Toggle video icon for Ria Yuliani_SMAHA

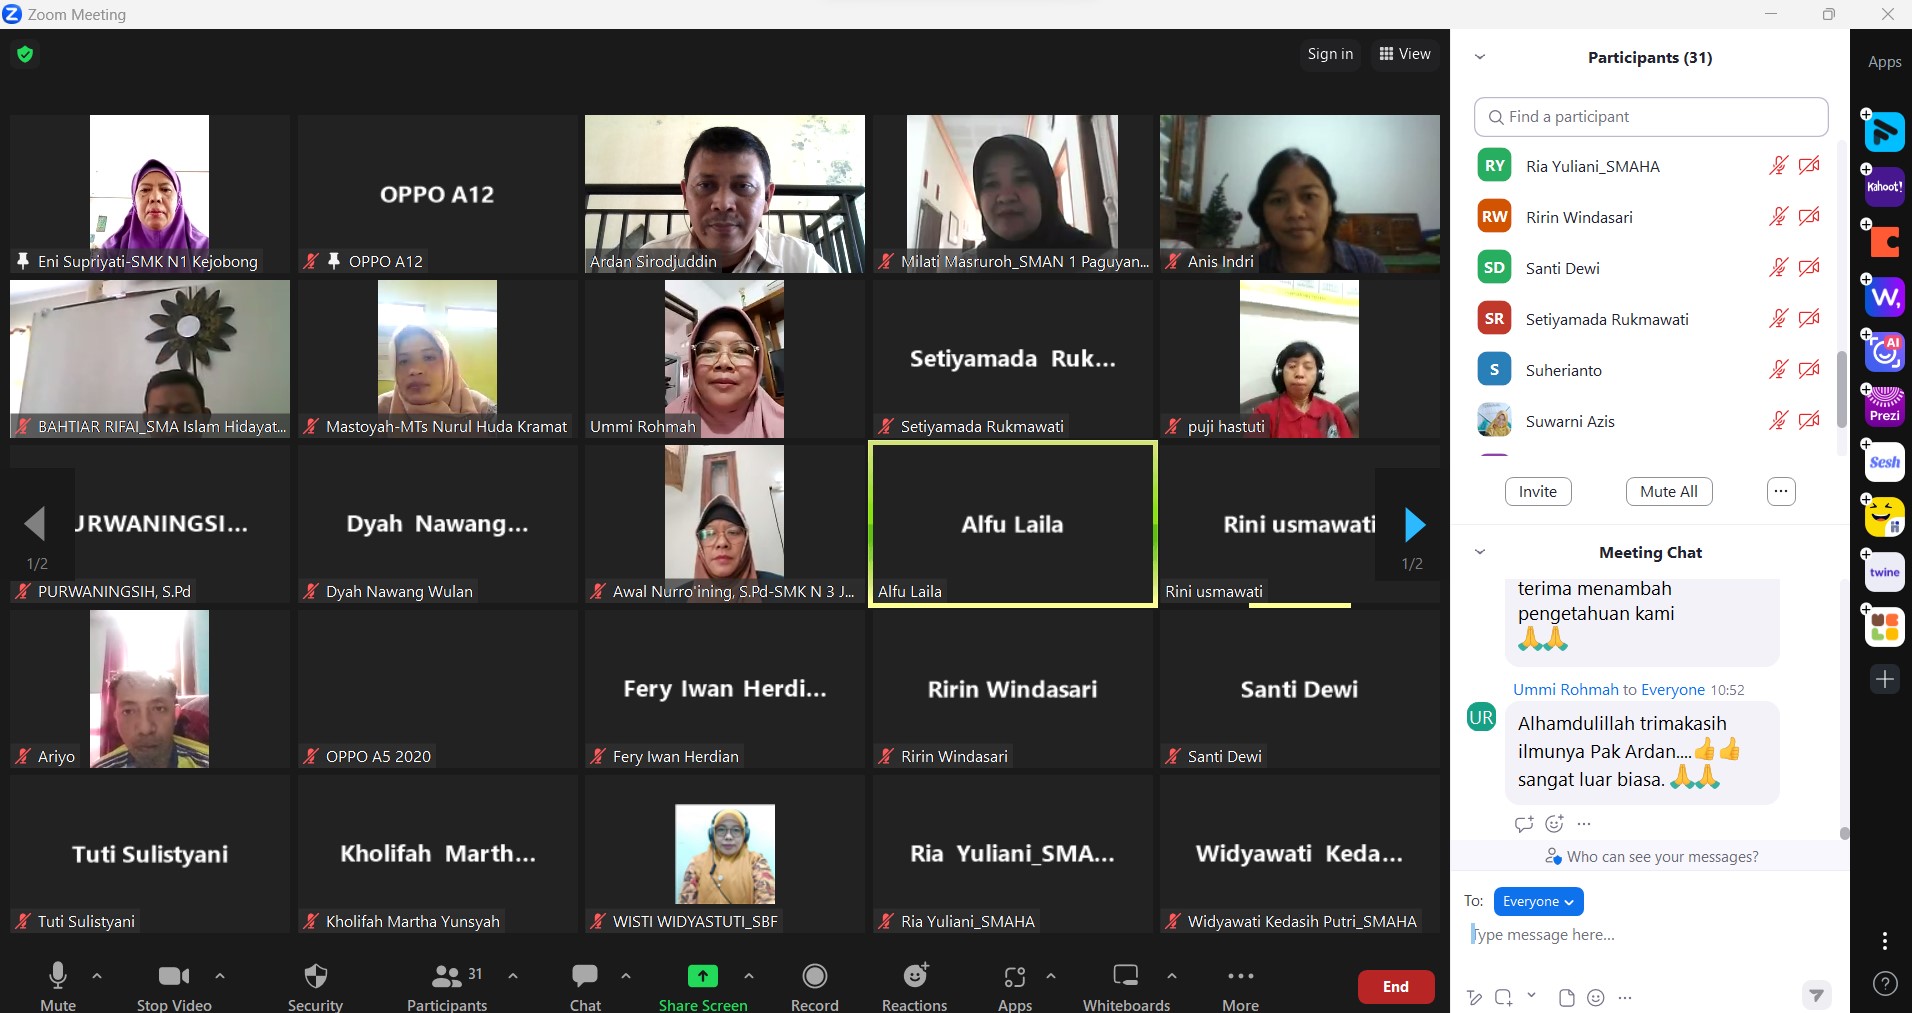(x=1809, y=166)
